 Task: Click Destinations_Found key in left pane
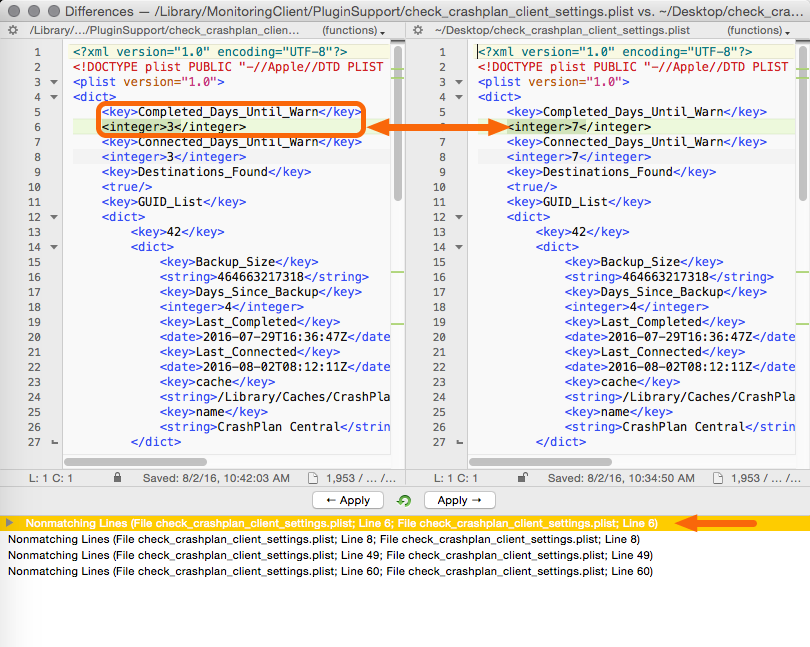pos(206,172)
